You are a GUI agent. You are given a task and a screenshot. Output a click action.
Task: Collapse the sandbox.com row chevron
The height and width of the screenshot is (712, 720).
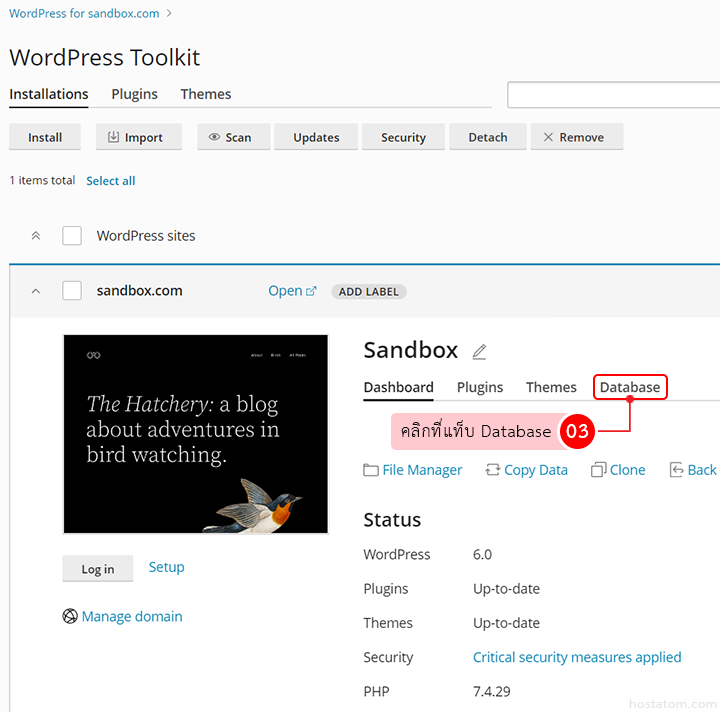pyautogui.click(x=36, y=291)
